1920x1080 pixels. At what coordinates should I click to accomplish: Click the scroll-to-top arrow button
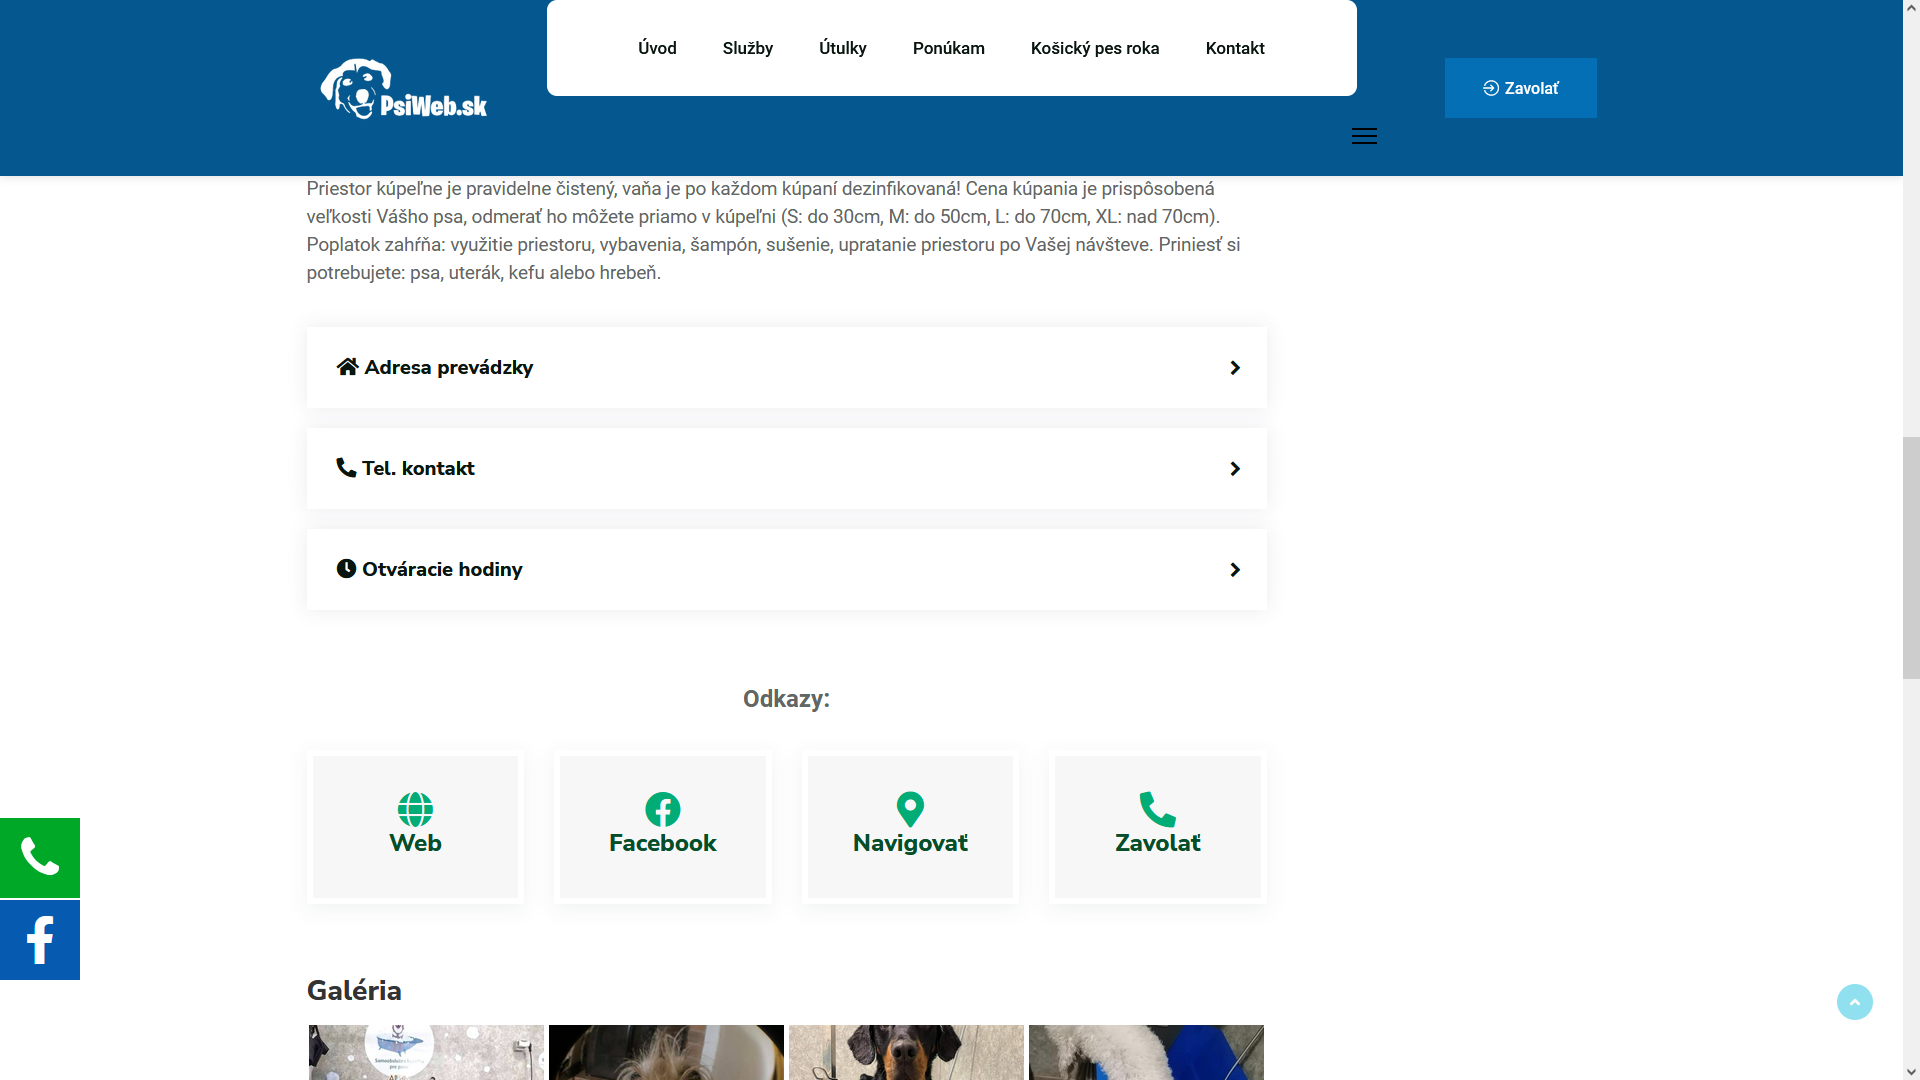(1855, 1002)
